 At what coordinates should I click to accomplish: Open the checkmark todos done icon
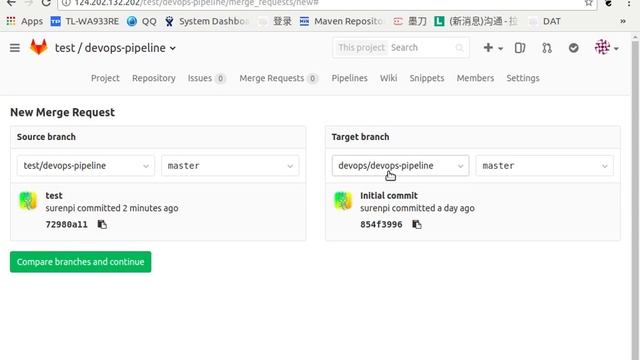coord(573,48)
